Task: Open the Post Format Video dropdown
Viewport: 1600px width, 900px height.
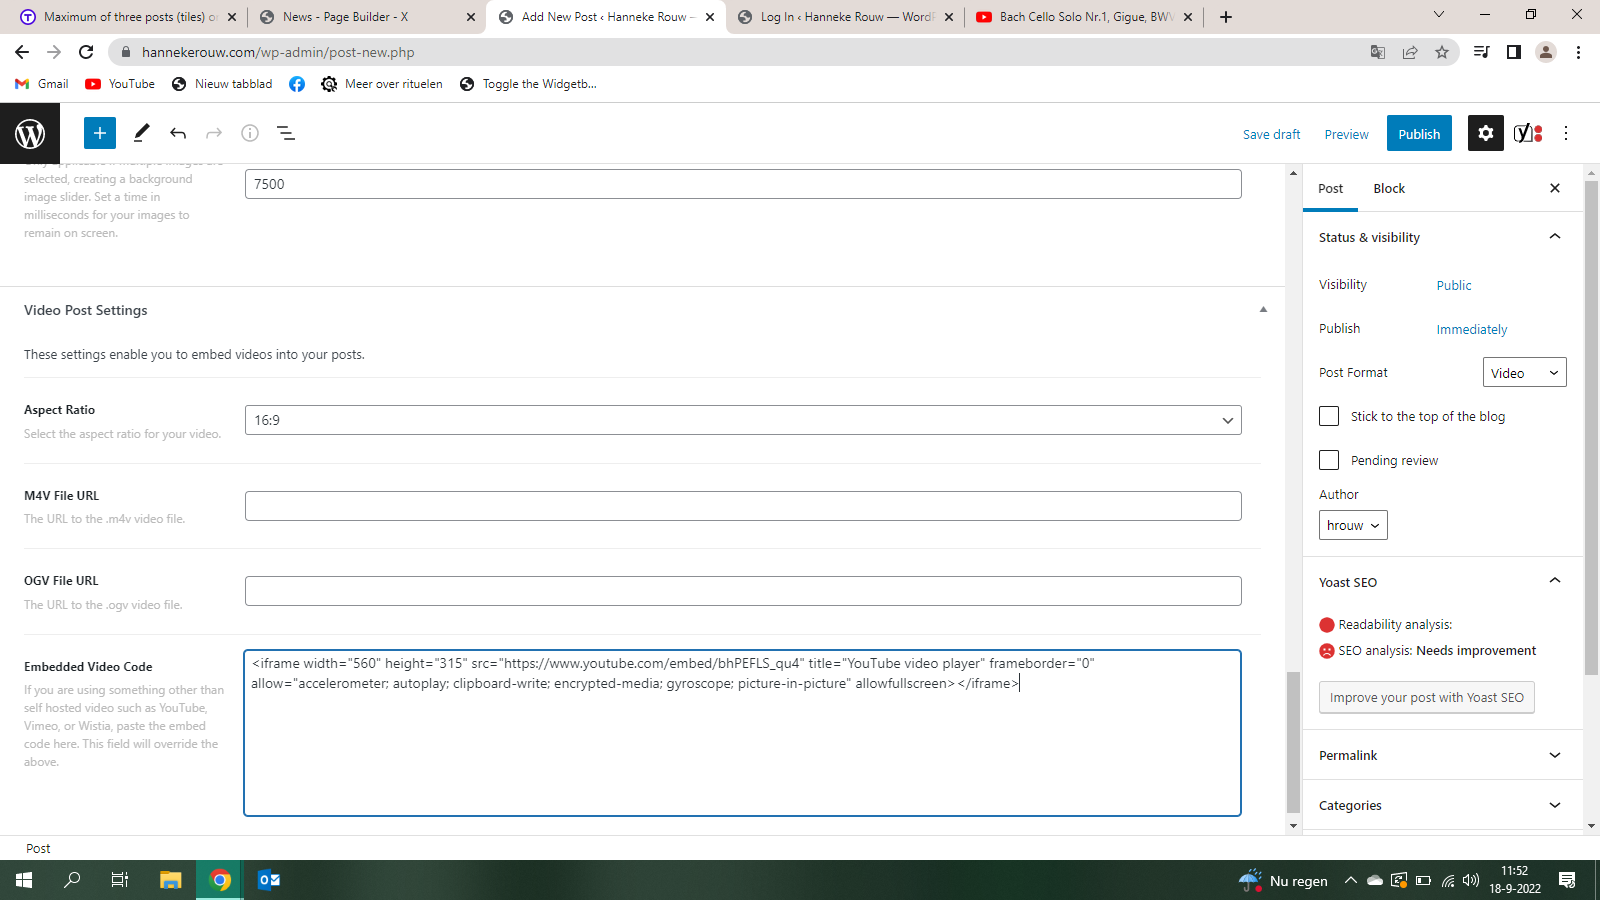Action: [x=1524, y=373]
